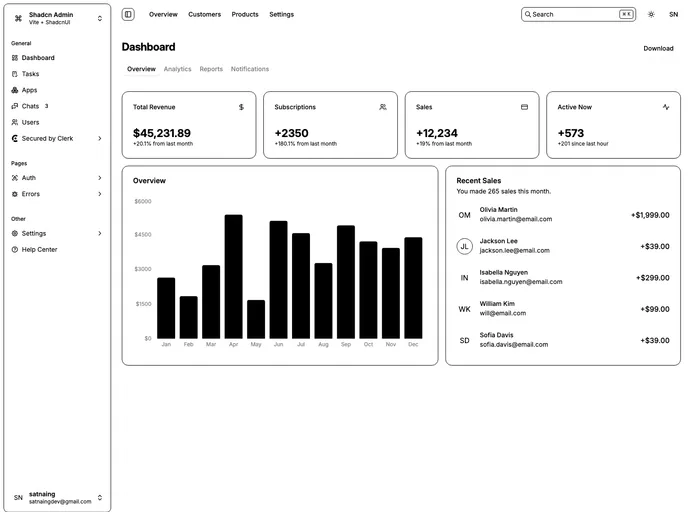Click the OM avatar for Olivia Martin
688x512 pixels.
(465, 215)
